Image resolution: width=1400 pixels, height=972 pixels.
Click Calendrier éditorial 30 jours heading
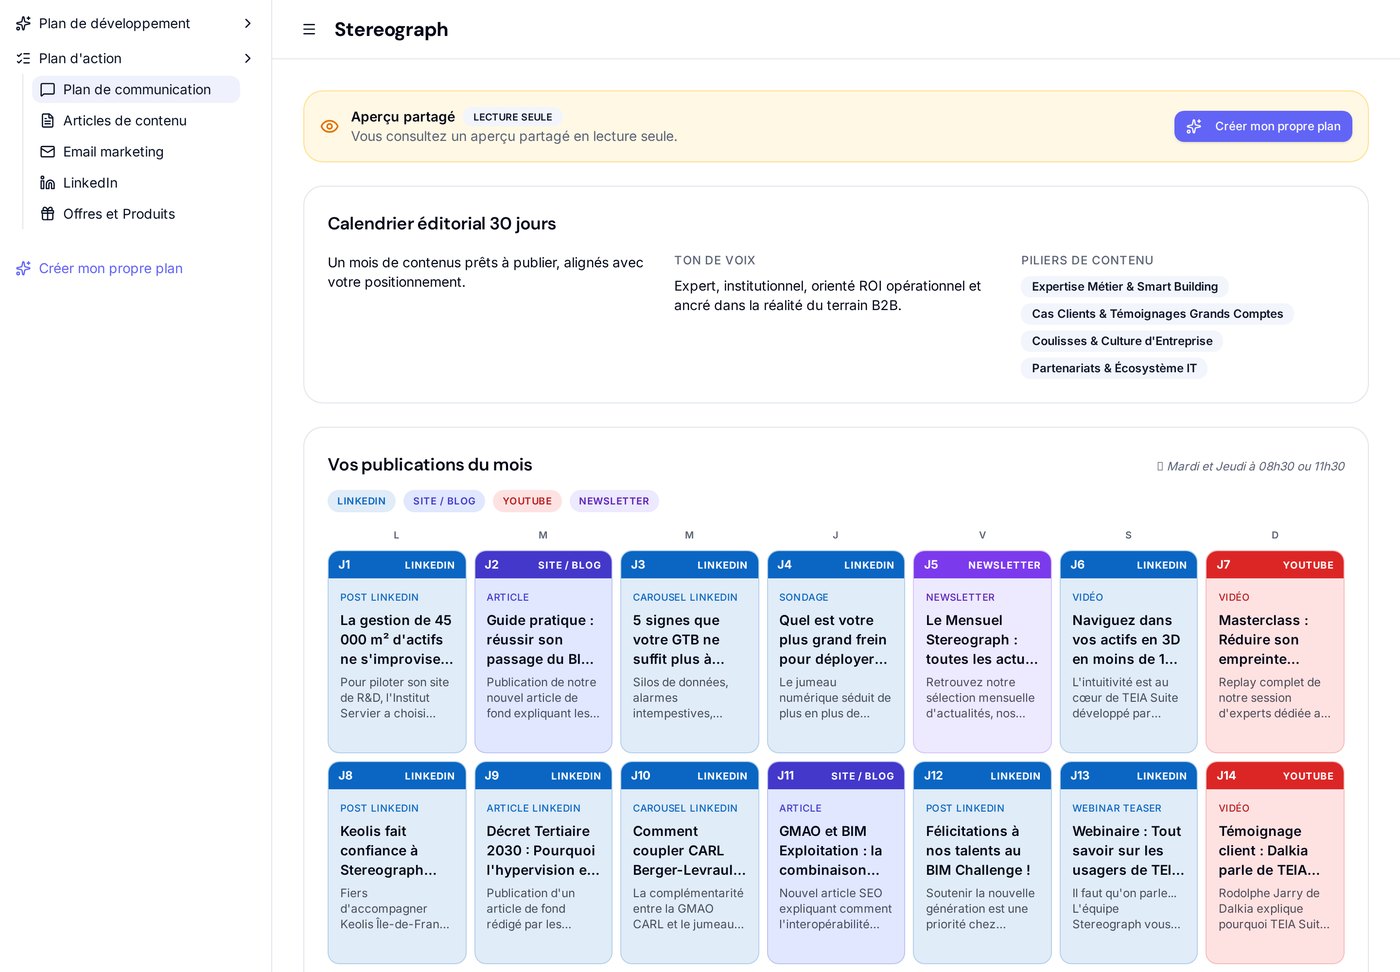442,224
